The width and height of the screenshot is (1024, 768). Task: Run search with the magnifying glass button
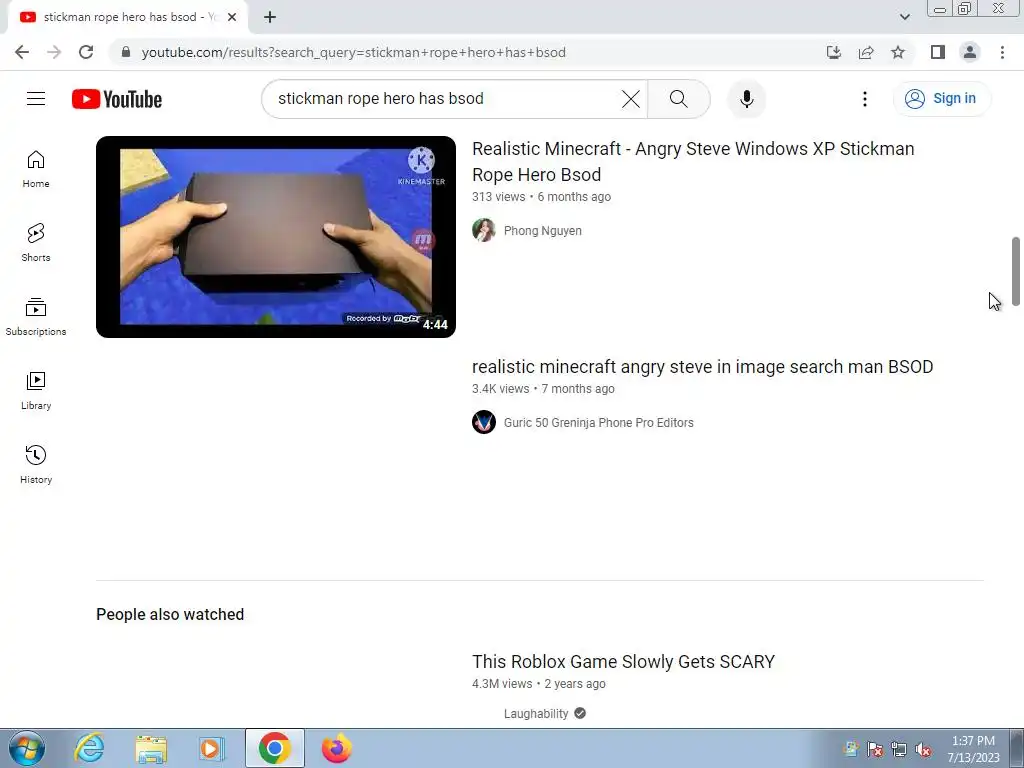(679, 99)
